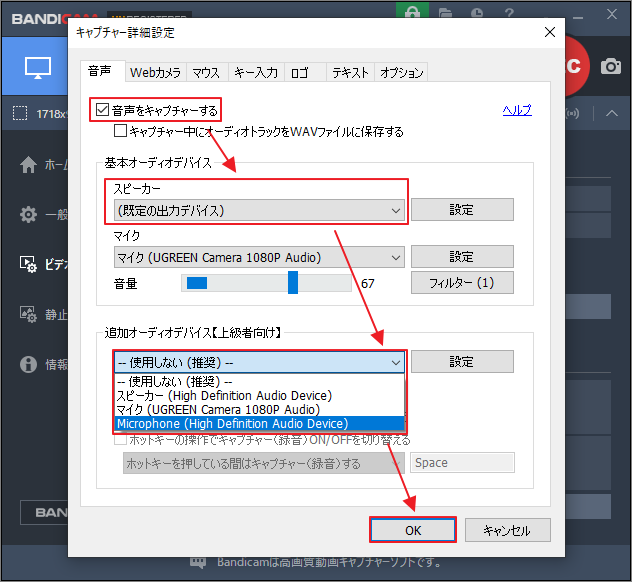Open video settings icon in Bandicam sidebar
The height and width of the screenshot is (582, 632).
pyautogui.click(x=28, y=264)
